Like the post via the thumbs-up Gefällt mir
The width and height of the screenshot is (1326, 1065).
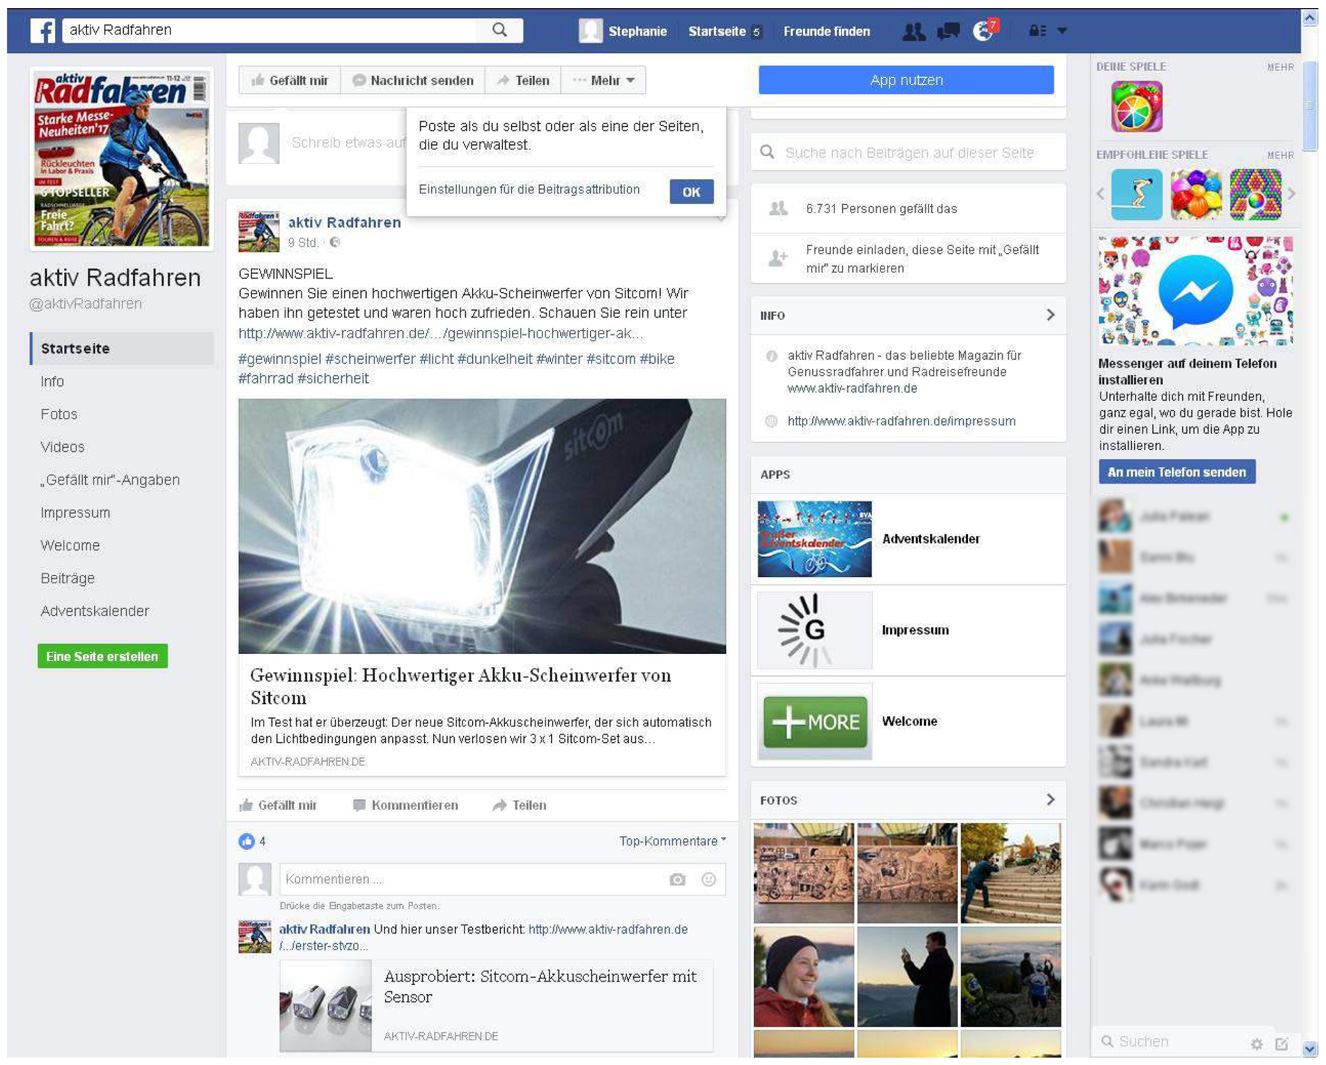point(278,805)
